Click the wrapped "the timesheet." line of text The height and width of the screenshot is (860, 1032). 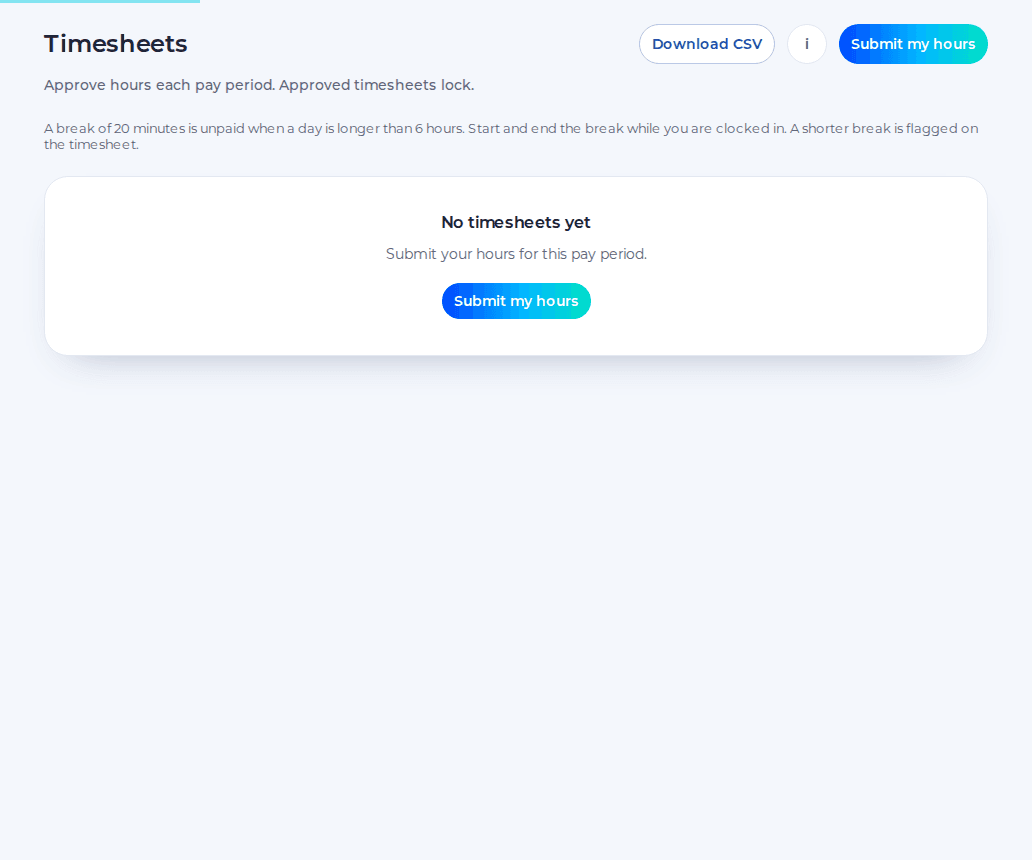pyautogui.click(x=91, y=145)
